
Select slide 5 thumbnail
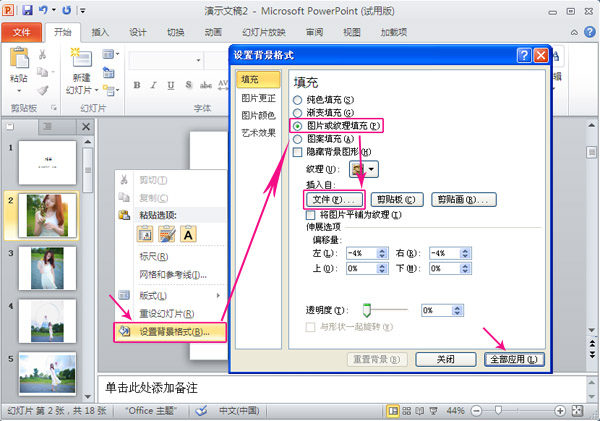47,374
